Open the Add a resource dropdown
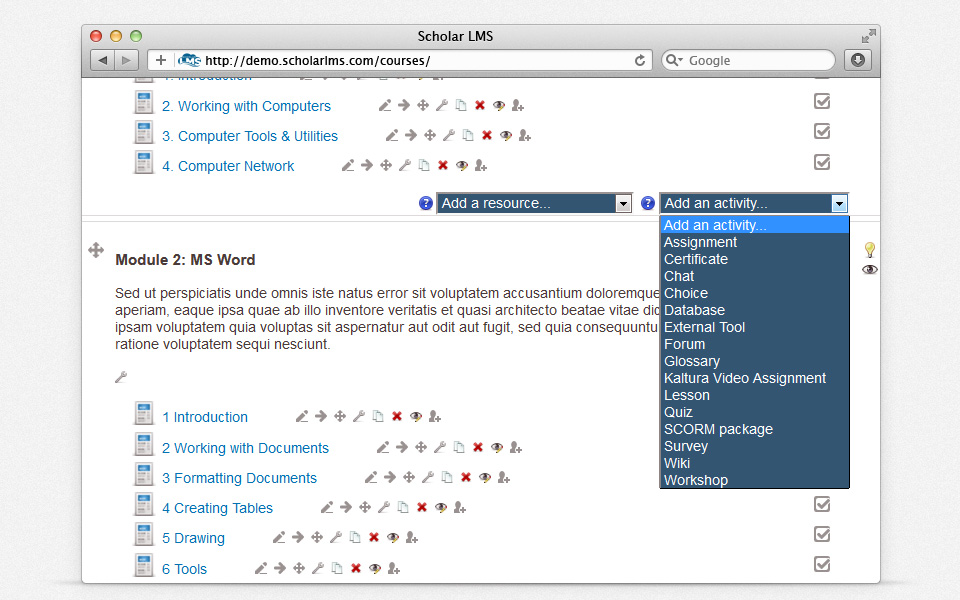The image size is (960, 600). 534,203
